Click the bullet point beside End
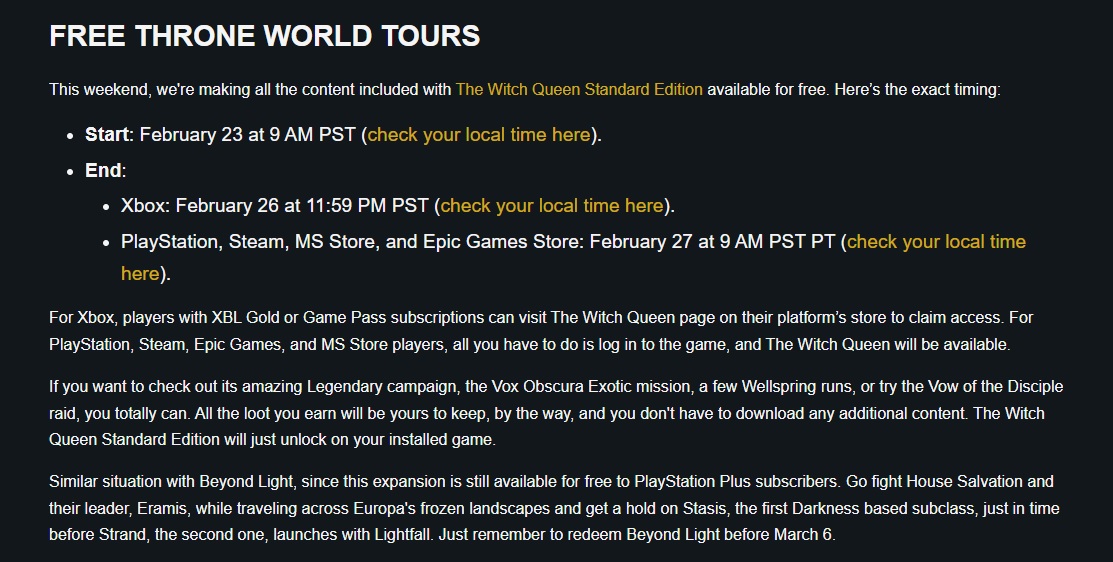1113x562 pixels. pyautogui.click(x=70, y=171)
